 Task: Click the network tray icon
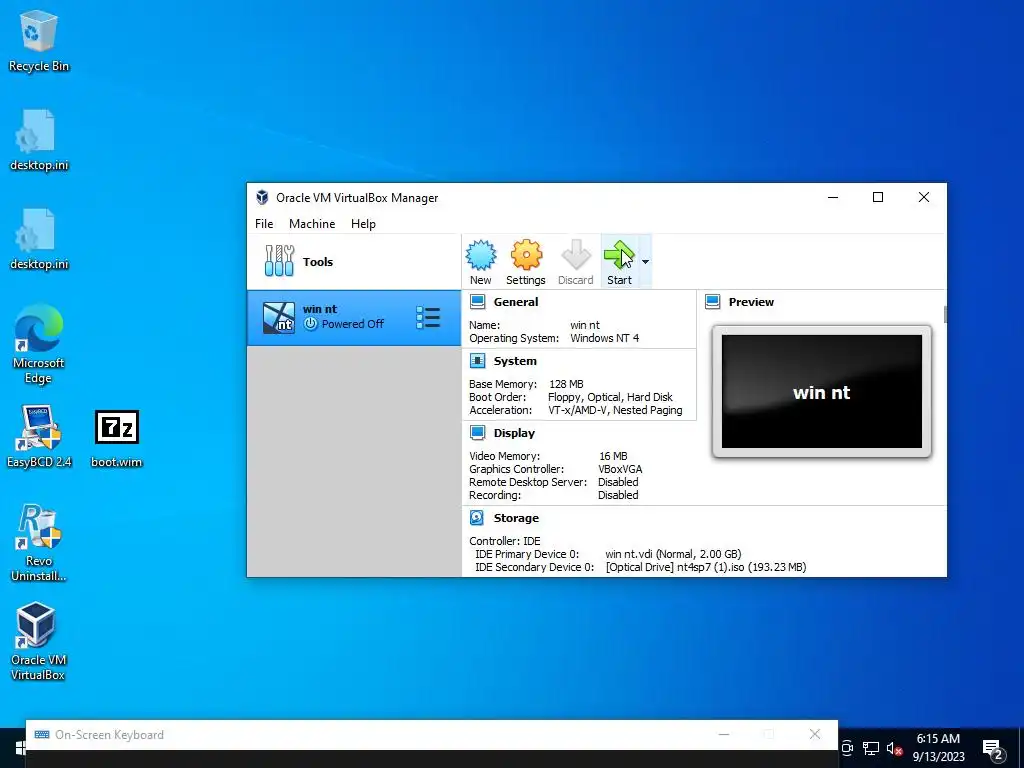pyautogui.click(x=871, y=748)
